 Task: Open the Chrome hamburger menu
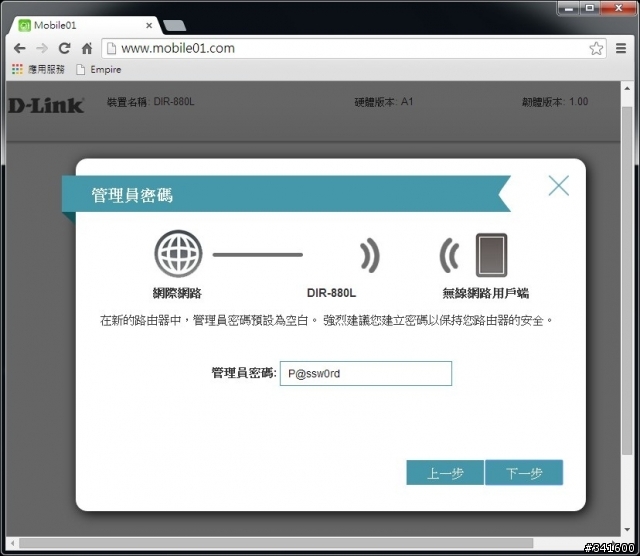(621, 49)
